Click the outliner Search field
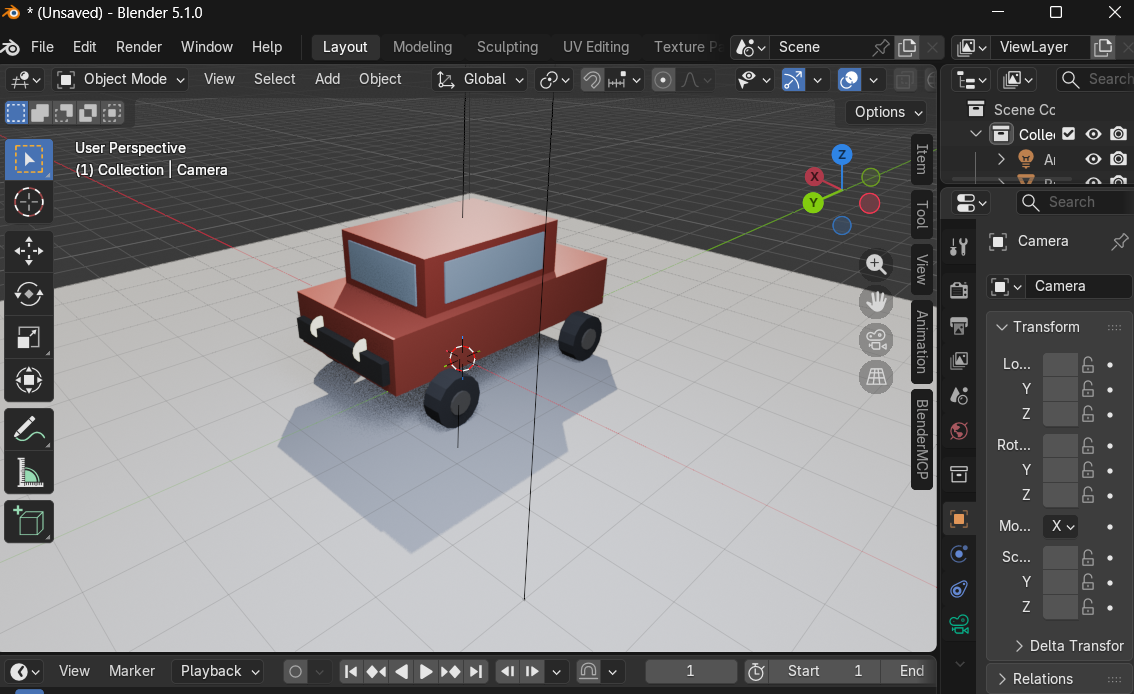The height and width of the screenshot is (694, 1134). (x=1096, y=80)
